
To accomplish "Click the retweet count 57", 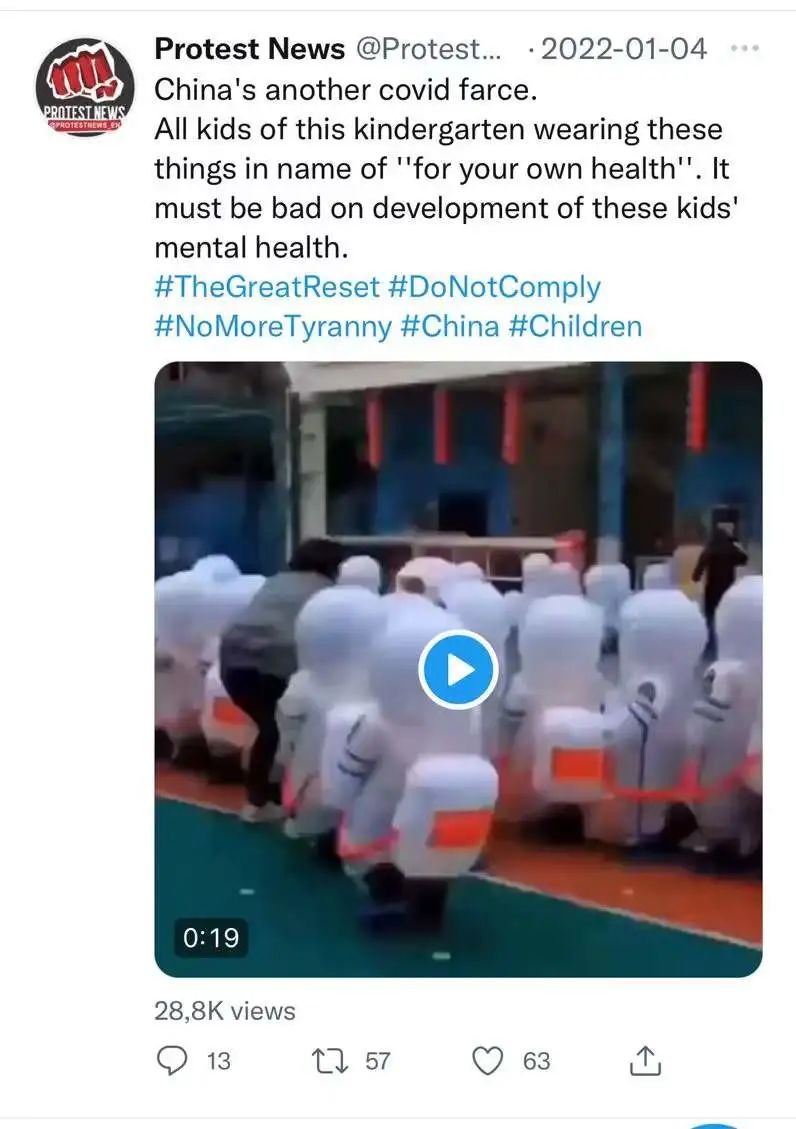I will [x=377, y=1061].
